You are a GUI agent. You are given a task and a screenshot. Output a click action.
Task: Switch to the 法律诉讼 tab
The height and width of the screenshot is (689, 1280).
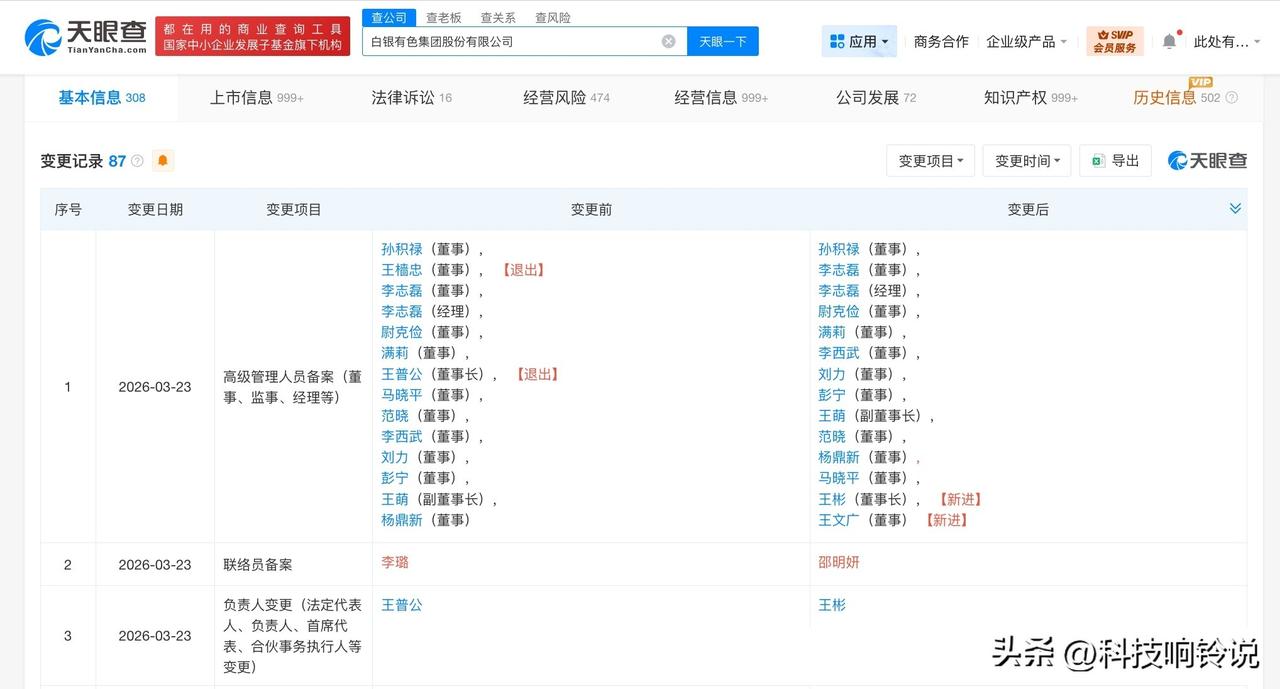pyautogui.click(x=411, y=98)
